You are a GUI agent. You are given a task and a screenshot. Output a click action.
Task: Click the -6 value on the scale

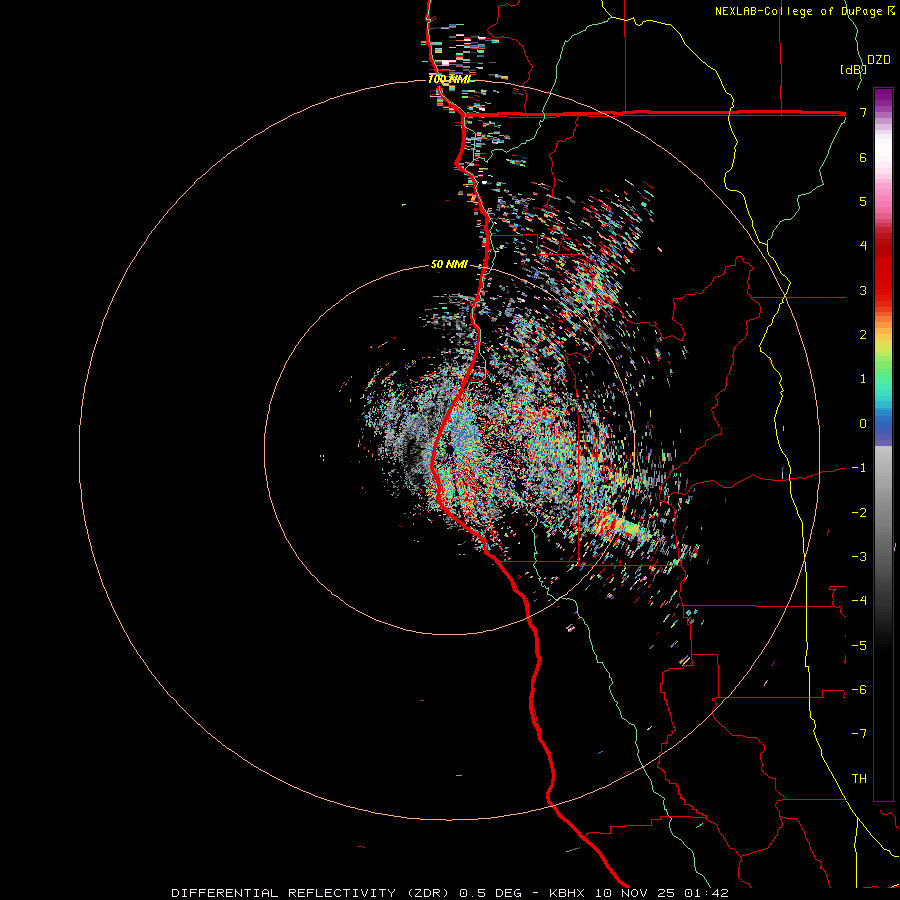[x=859, y=690]
